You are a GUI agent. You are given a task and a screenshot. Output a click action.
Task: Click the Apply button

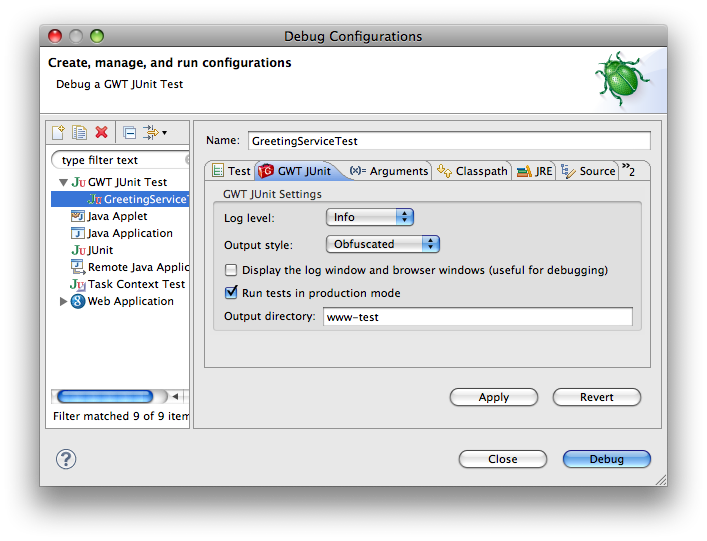click(494, 397)
